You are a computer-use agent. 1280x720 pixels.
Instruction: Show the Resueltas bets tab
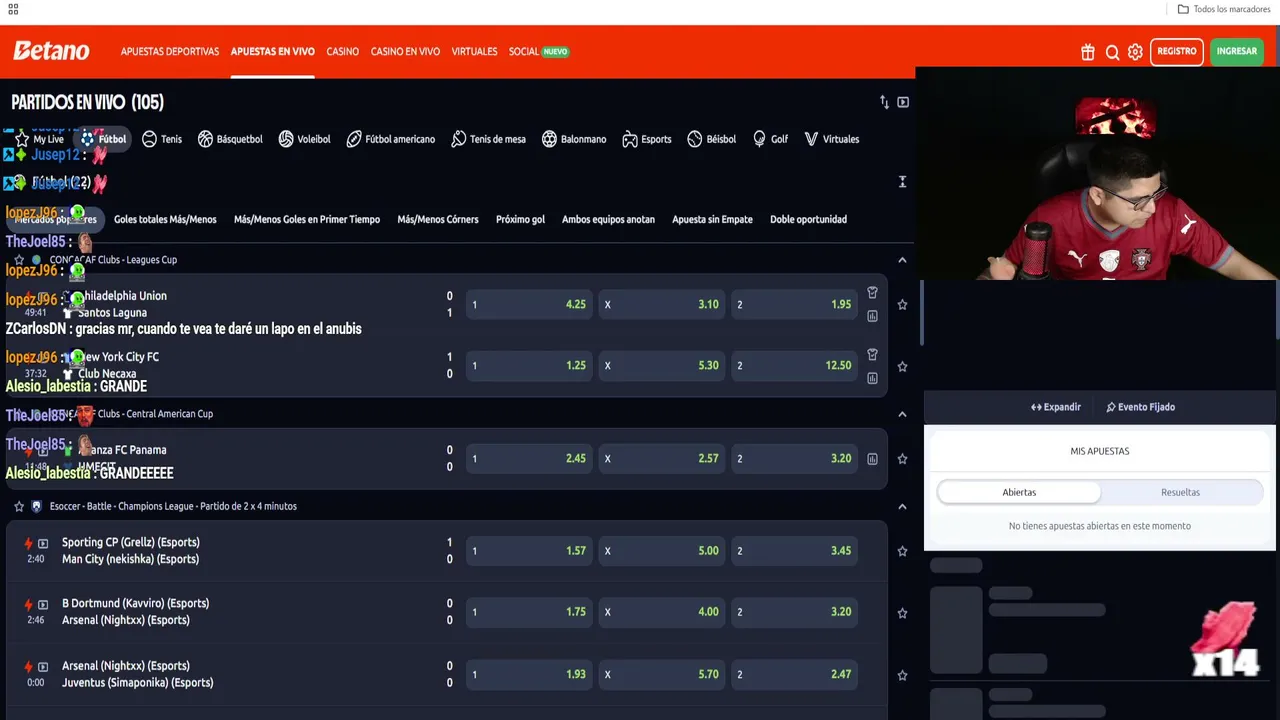(1180, 492)
